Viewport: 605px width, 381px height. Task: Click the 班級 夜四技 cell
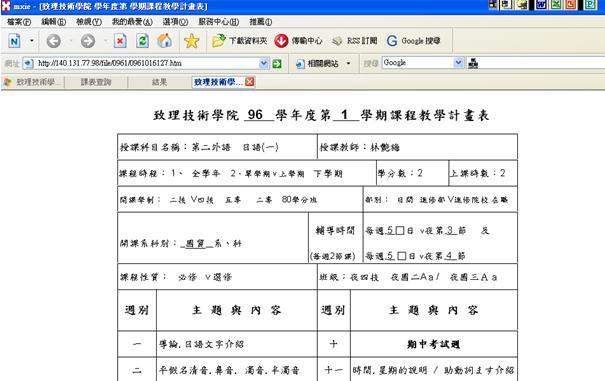pyautogui.click(x=417, y=277)
